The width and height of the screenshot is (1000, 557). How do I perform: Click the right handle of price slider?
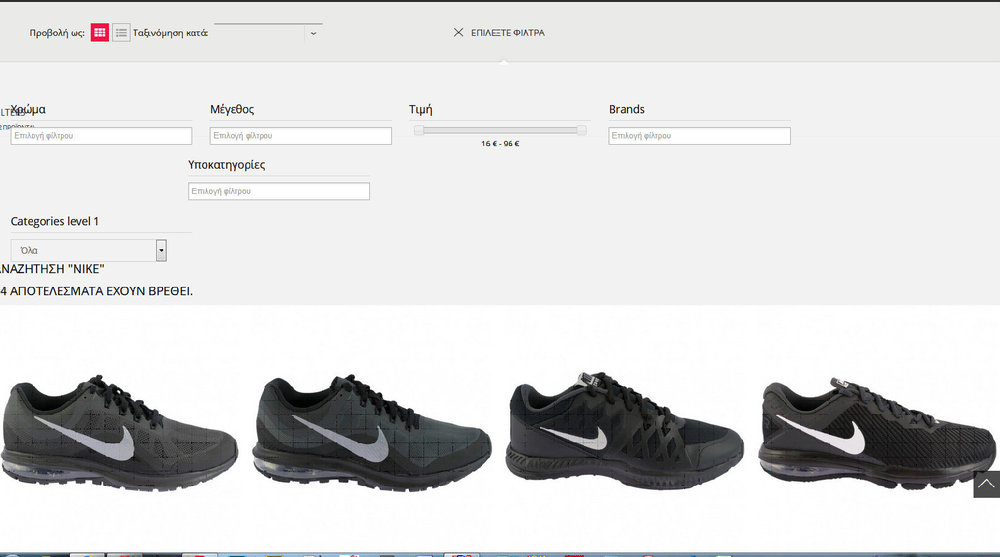[582, 130]
